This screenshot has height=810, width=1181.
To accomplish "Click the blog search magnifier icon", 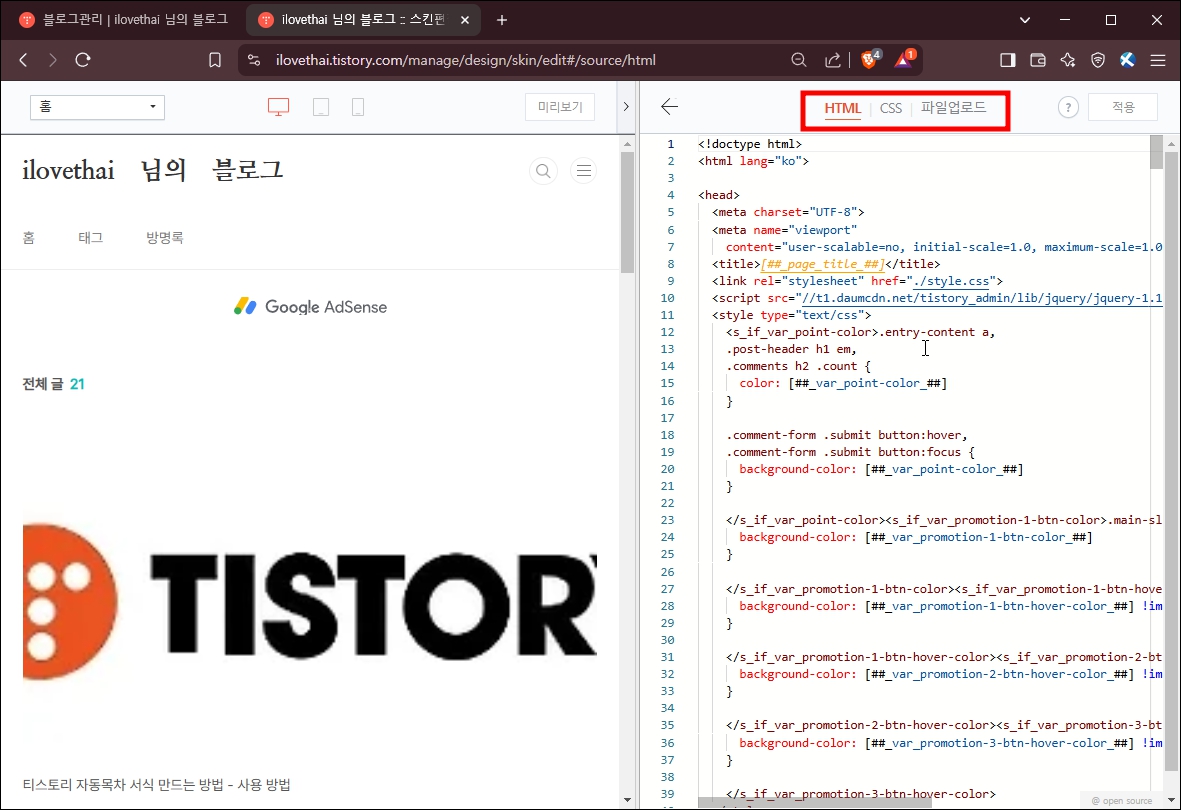I will pyautogui.click(x=543, y=171).
